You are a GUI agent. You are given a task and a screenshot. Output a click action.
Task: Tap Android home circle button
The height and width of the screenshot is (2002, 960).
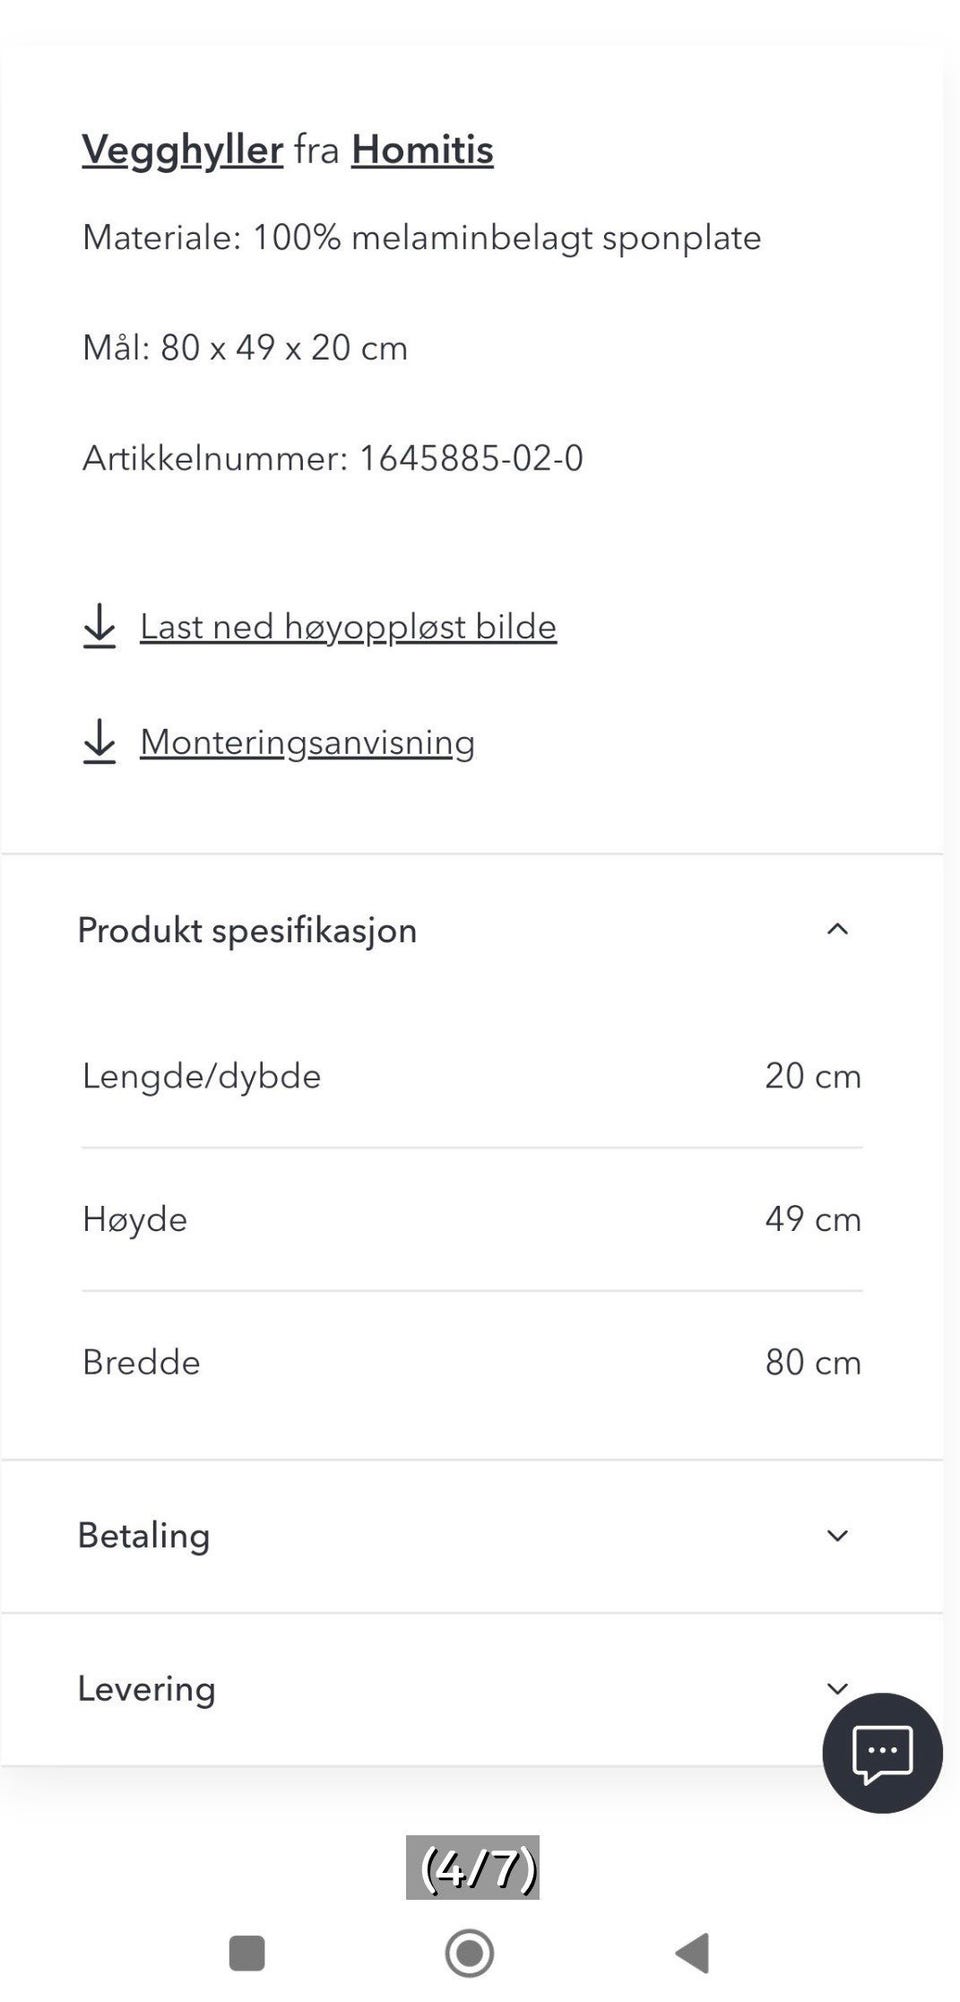point(469,1952)
